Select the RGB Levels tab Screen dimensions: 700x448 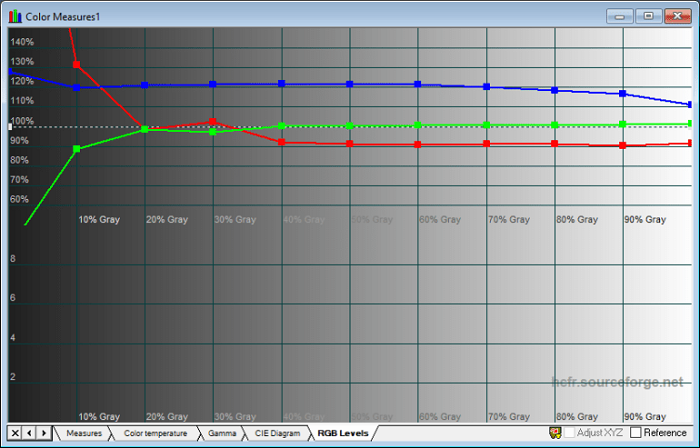[342, 433]
